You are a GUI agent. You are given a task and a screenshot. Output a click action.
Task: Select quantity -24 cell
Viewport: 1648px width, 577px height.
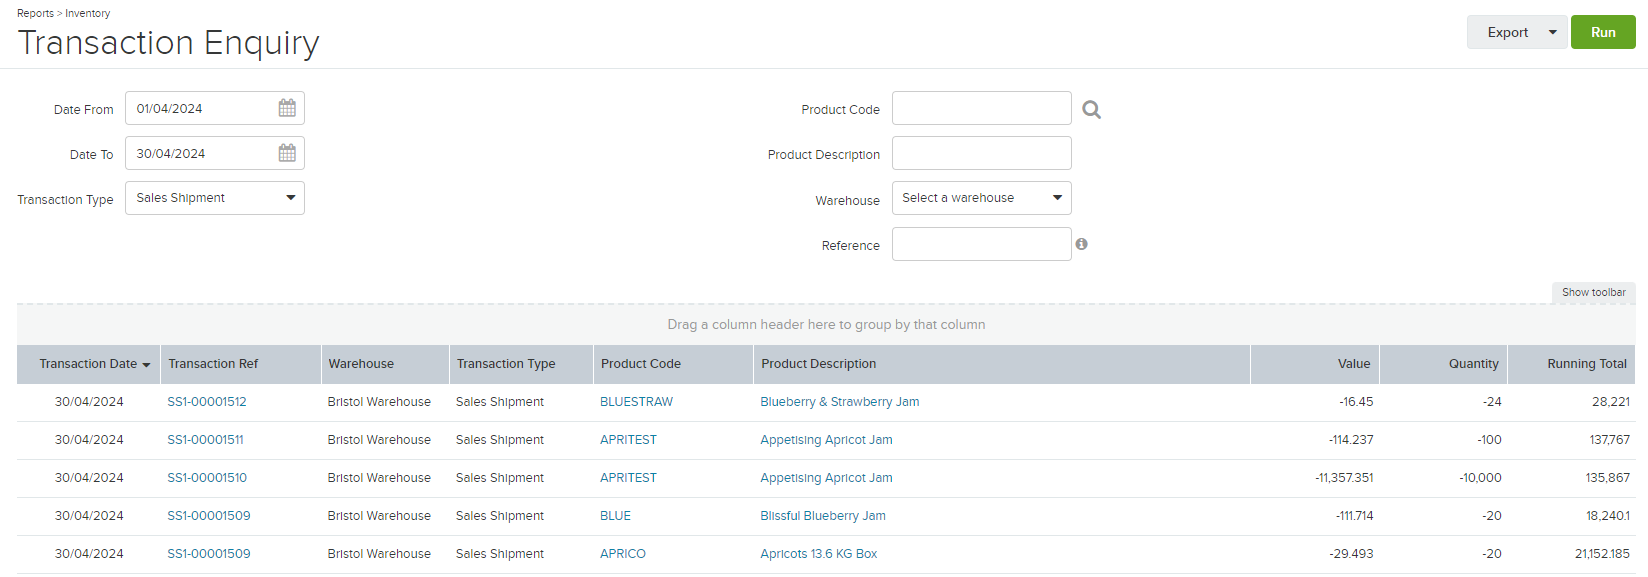pyautogui.click(x=1492, y=402)
